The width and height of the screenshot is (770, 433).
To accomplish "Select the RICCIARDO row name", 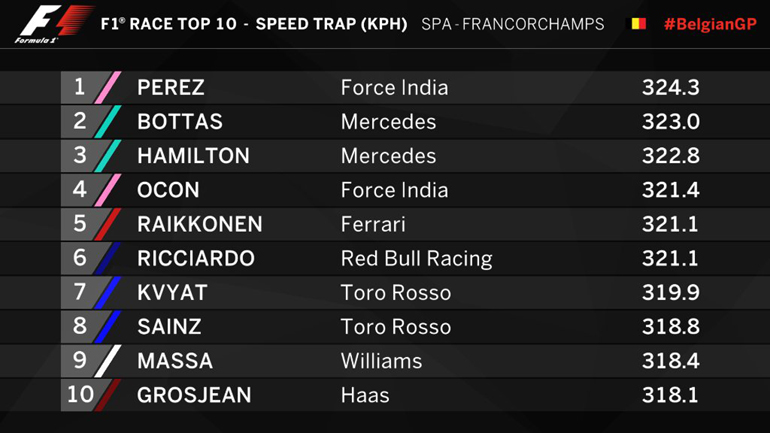I will pyautogui.click(x=196, y=259).
